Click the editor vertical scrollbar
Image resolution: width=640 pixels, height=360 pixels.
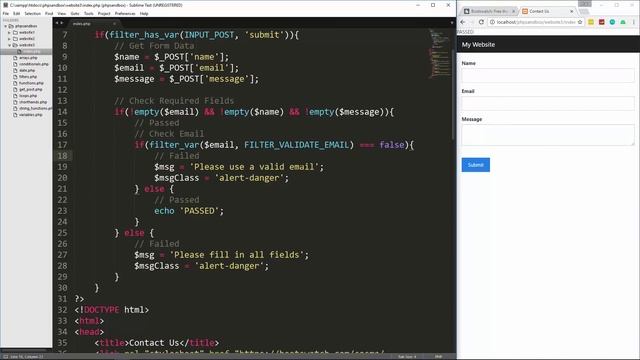coord(453,96)
